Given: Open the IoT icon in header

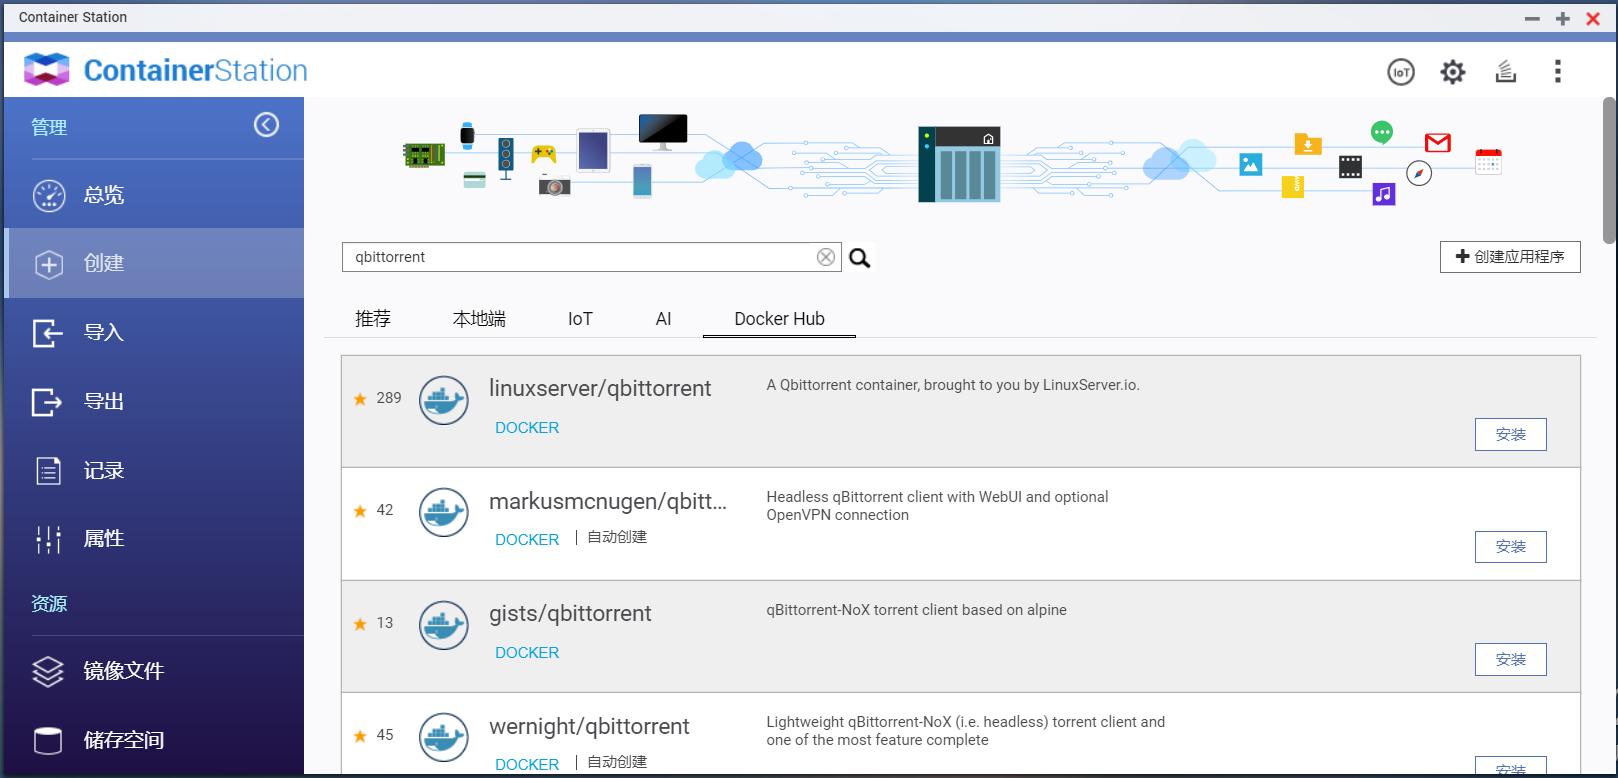Looking at the screenshot, I should coord(1400,72).
